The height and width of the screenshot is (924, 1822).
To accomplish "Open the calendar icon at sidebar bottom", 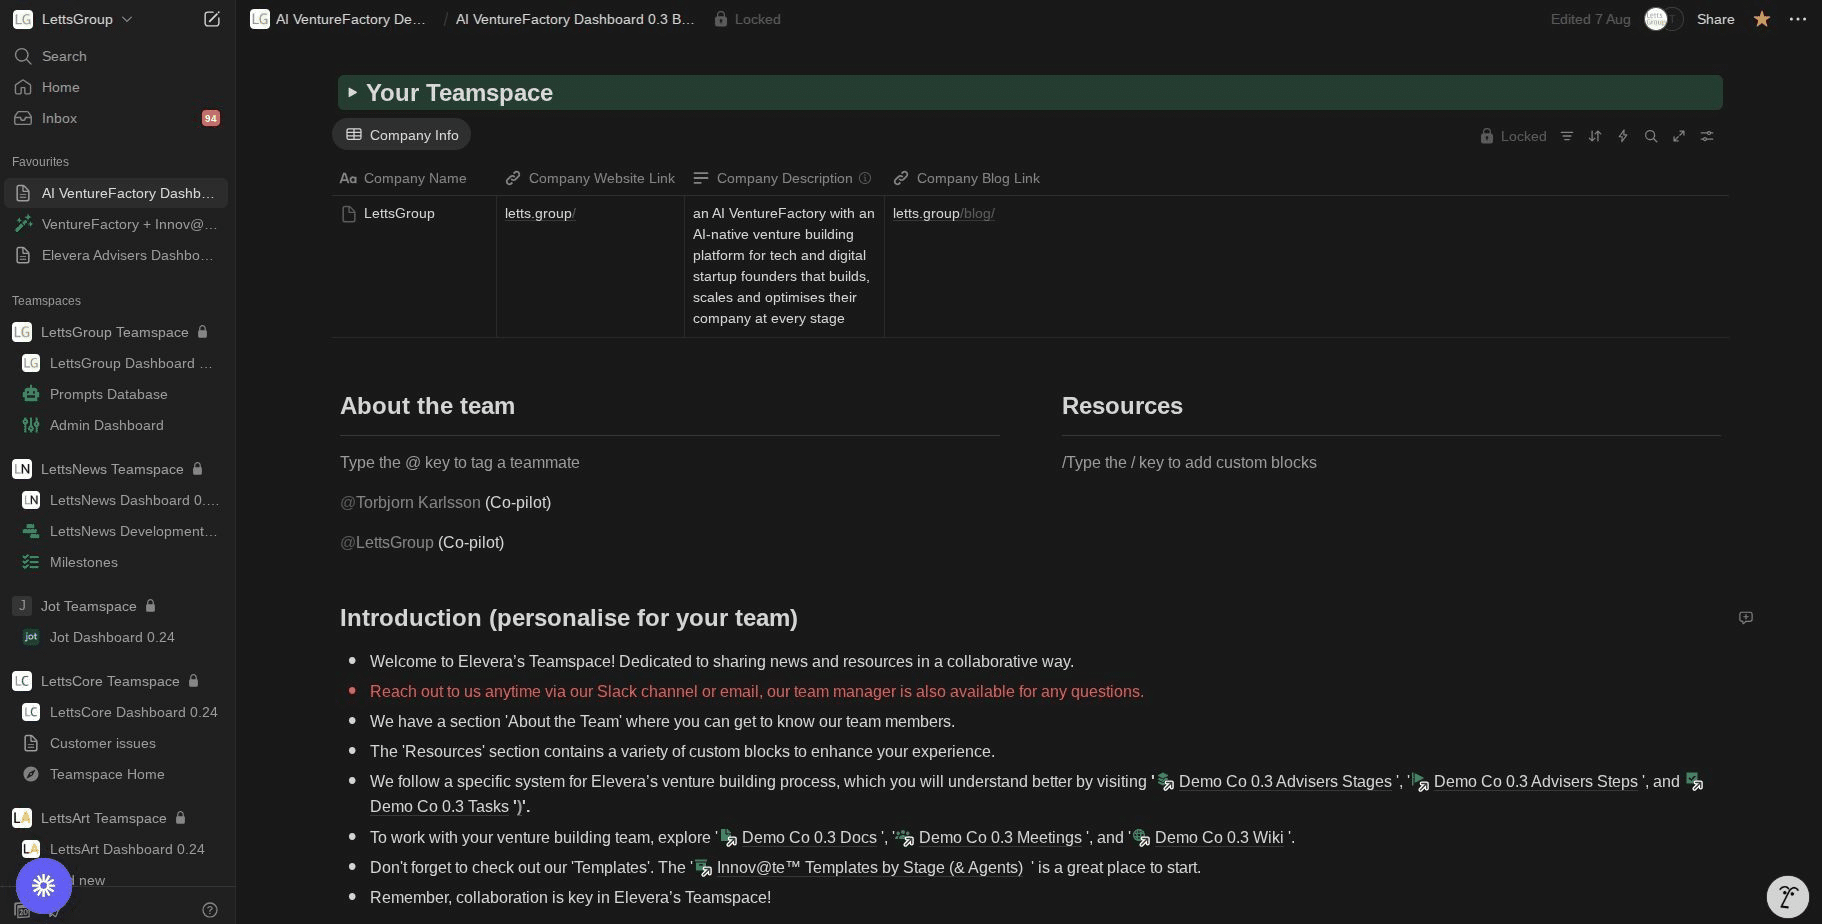I will click(21, 911).
